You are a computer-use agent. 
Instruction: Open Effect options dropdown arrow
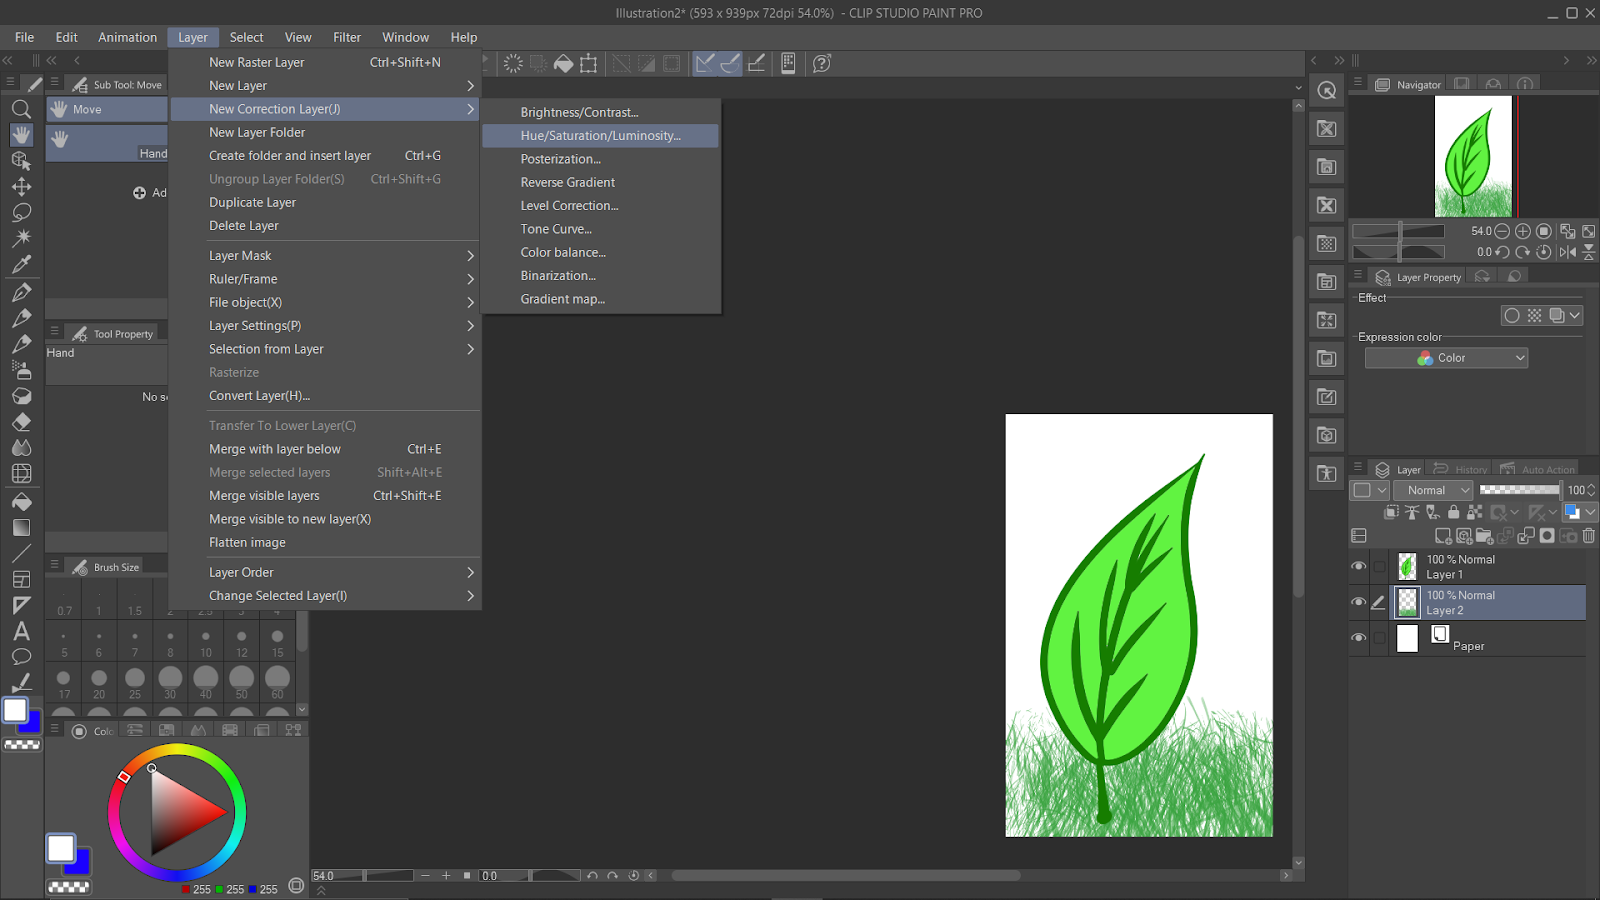pyautogui.click(x=1575, y=316)
